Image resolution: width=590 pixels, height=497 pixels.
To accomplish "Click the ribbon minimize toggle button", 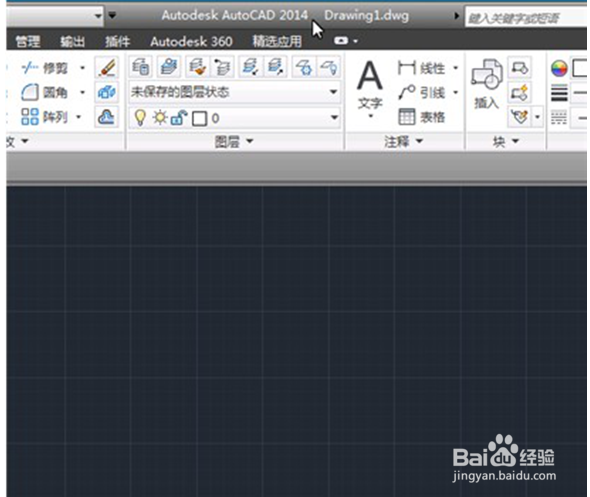I will click(341, 40).
